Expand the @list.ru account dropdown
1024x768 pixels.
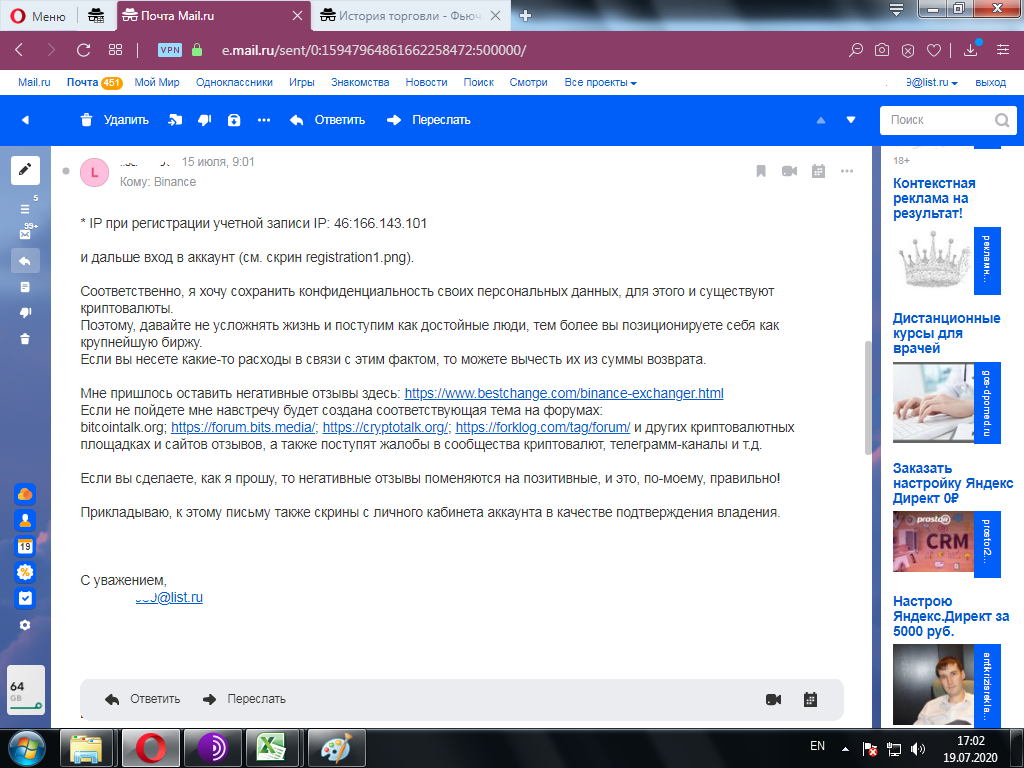coord(932,82)
